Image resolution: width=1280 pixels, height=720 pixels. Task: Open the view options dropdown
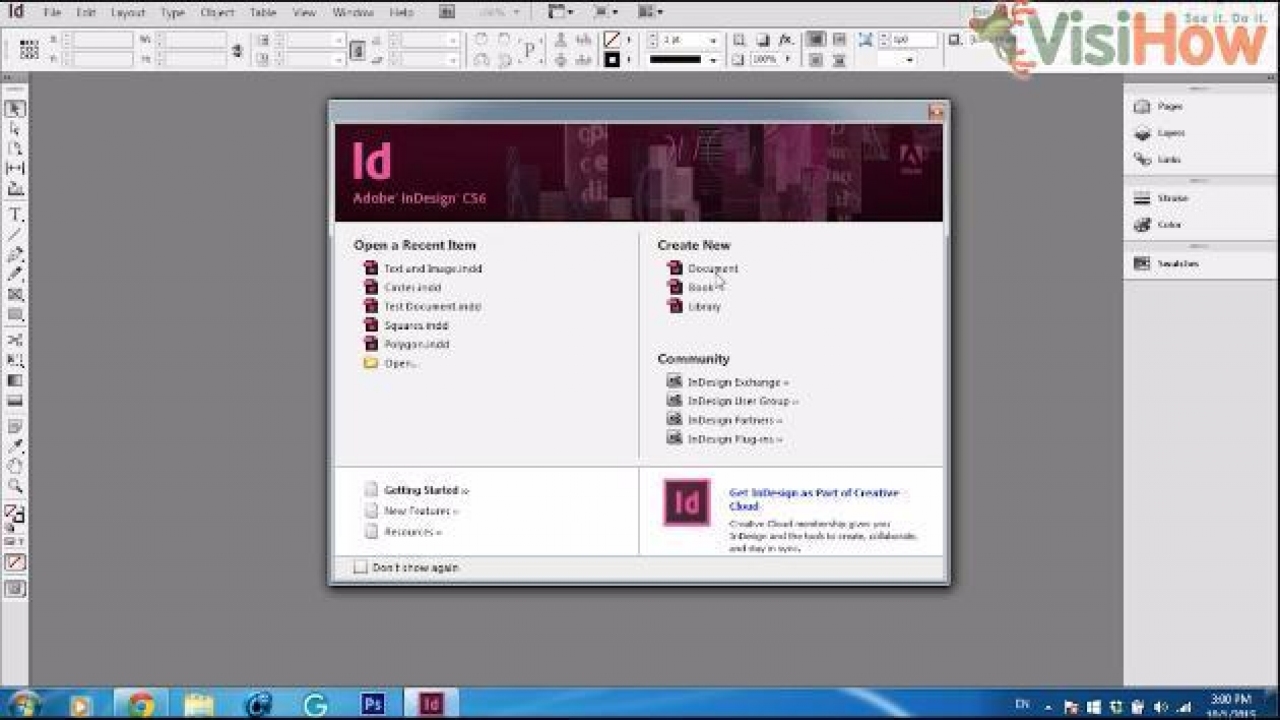click(x=561, y=13)
